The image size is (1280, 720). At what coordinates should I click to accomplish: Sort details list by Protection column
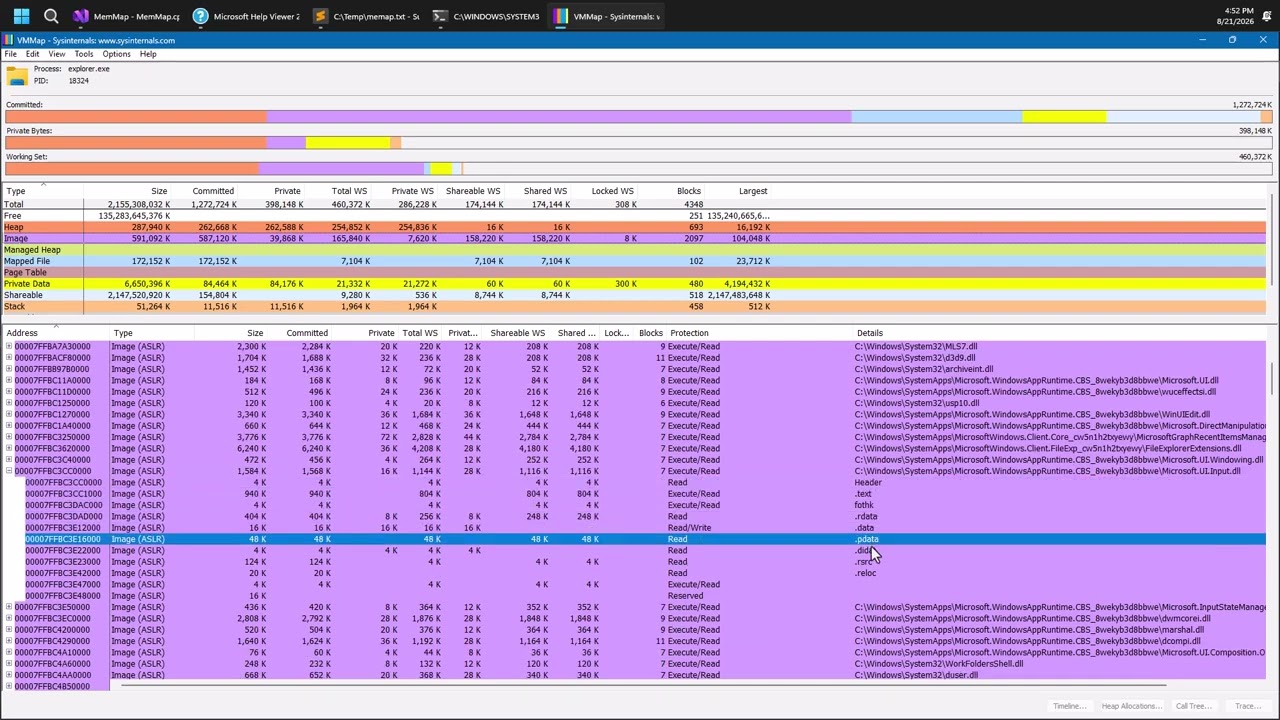(x=759, y=333)
